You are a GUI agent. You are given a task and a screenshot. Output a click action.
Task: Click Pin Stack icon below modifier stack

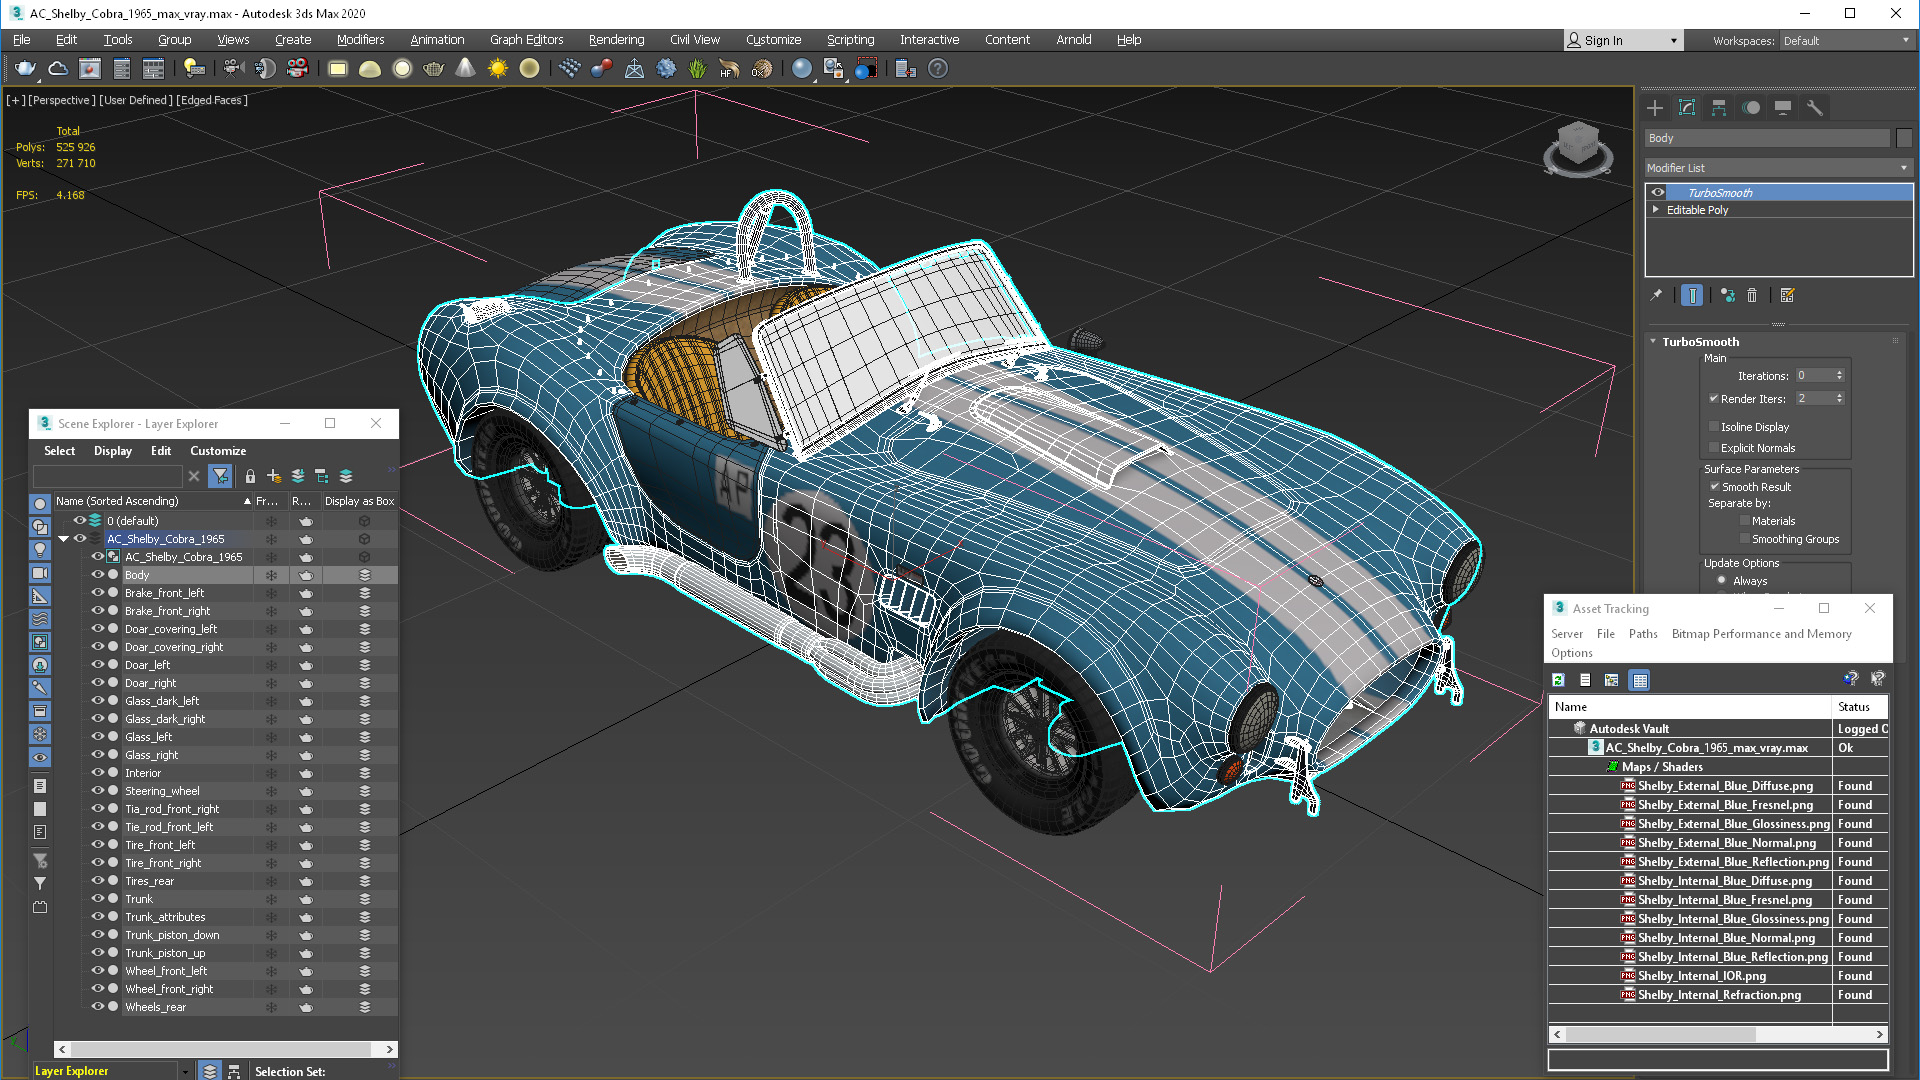(x=1656, y=295)
